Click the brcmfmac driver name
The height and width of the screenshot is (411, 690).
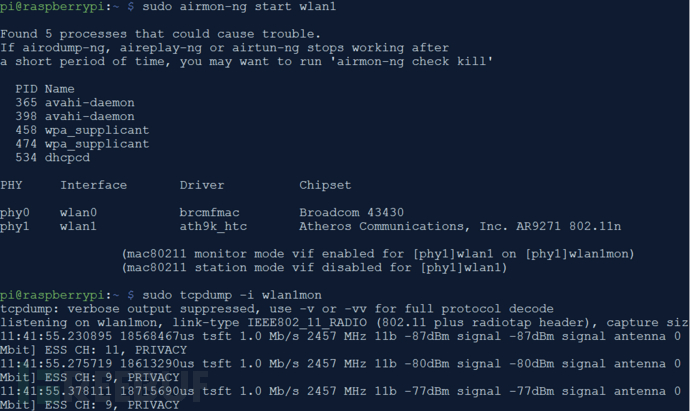coord(209,213)
